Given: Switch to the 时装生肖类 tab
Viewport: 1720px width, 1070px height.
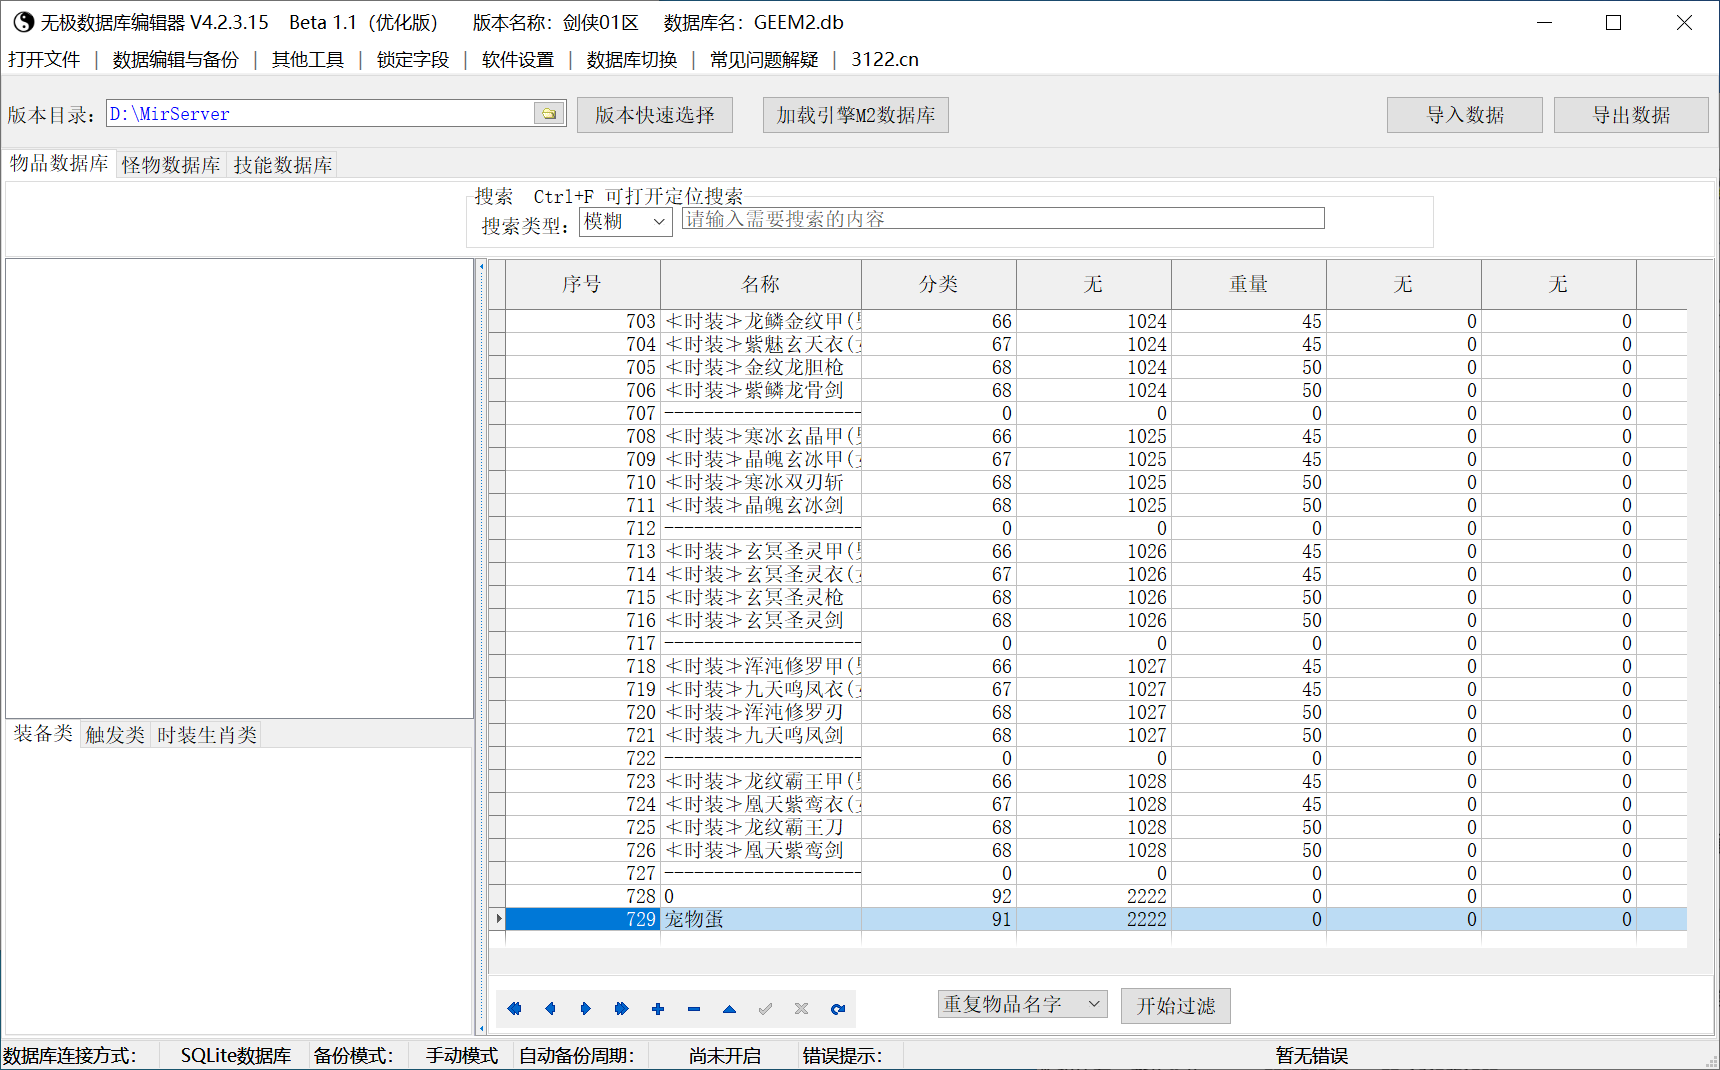Looking at the screenshot, I should [207, 735].
